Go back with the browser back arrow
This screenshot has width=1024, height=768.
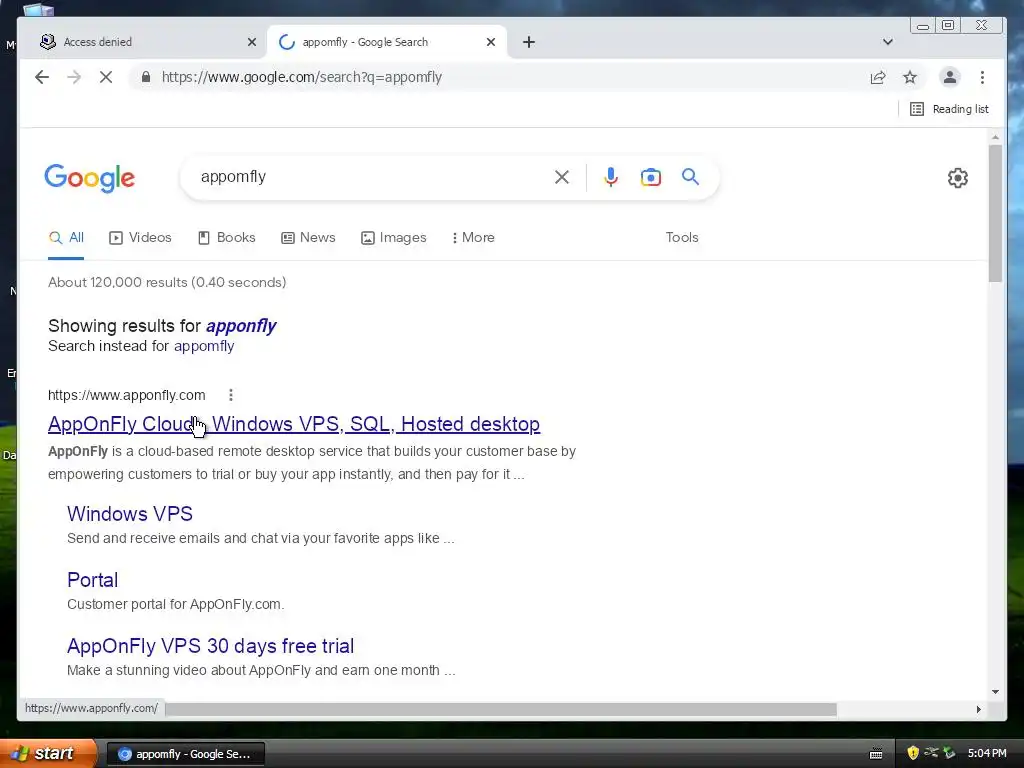[x=42, y=77]
